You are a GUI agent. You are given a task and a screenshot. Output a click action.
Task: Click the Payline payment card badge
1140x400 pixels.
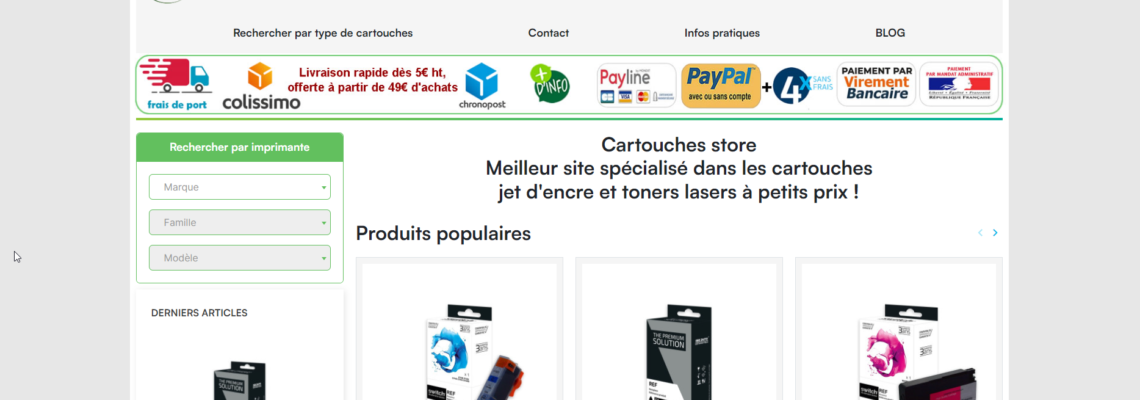[x=636, y=85]
